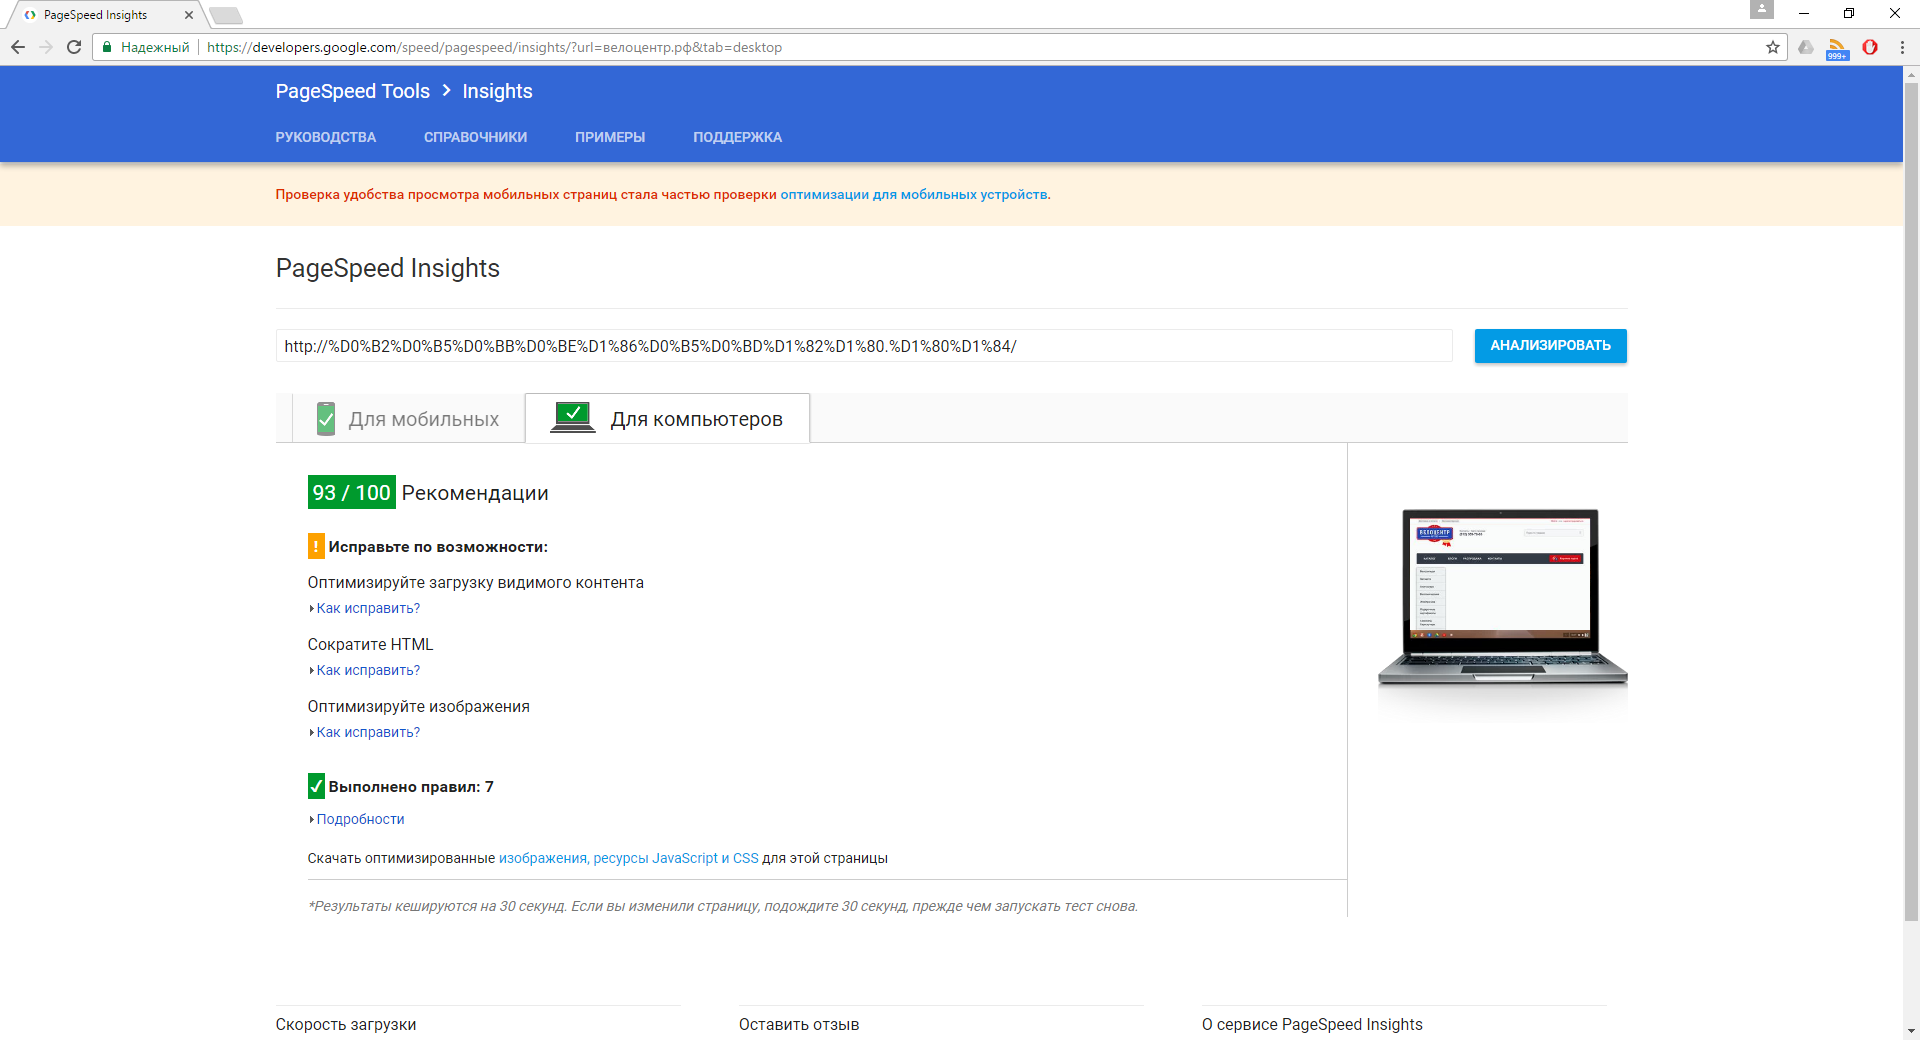The width and height of the screenshot is (1920, 1040).
Task: Click the grey cloud extension icon
Action: [x=1806, y=47]
